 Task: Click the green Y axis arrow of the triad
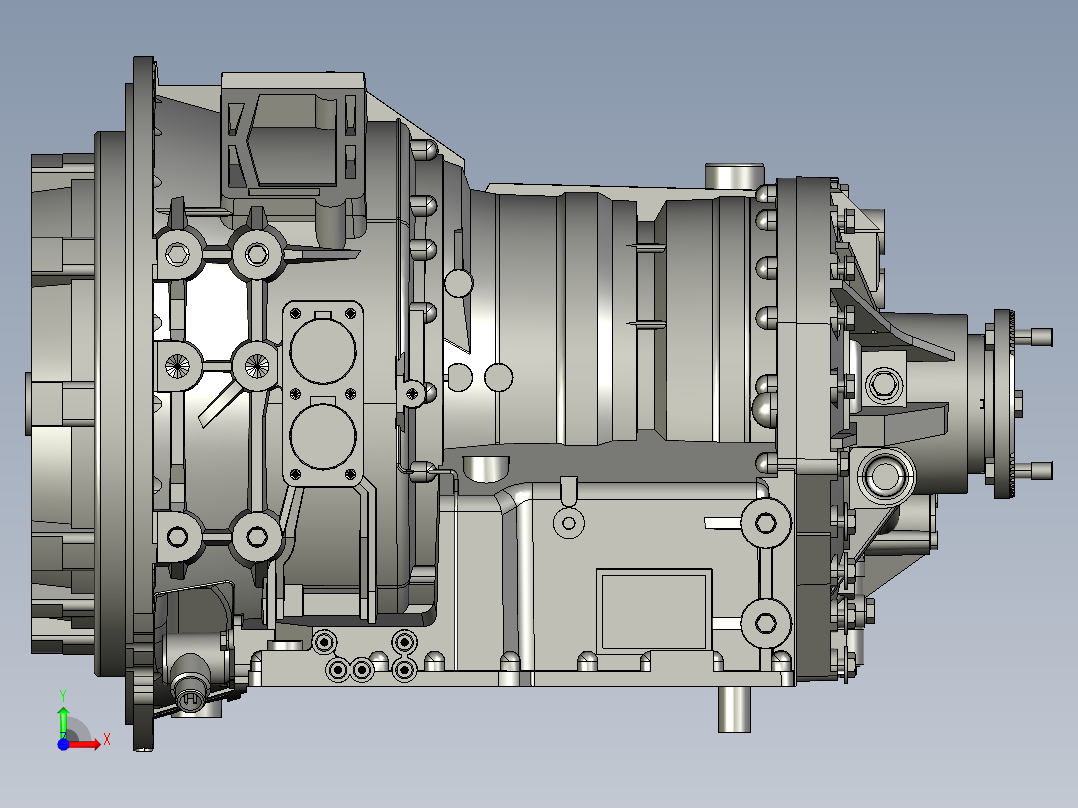[63, 721]
